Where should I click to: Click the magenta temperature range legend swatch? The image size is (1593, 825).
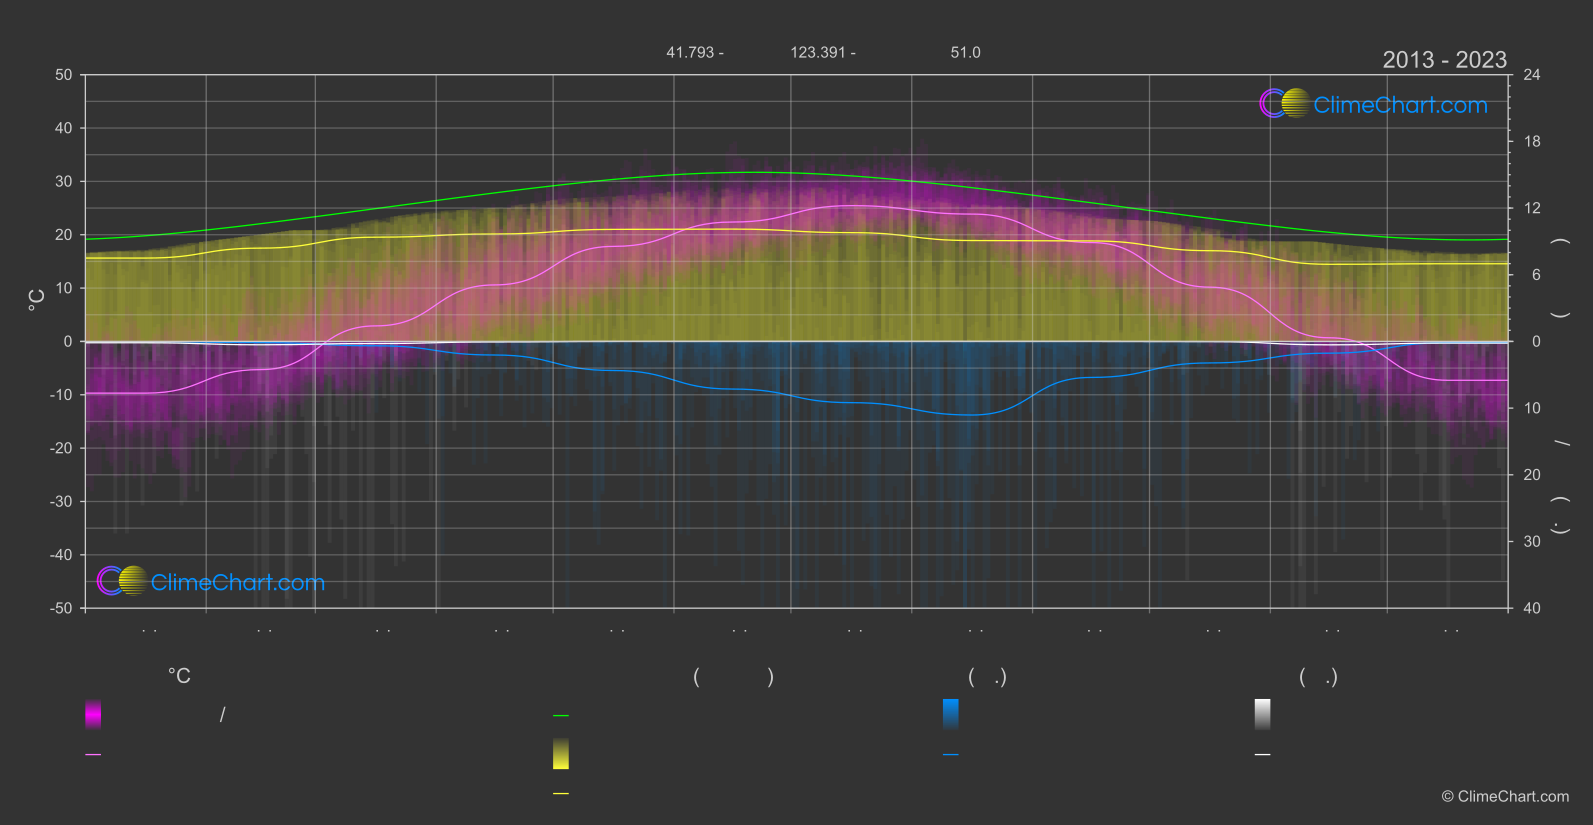(x=93, y=714)
